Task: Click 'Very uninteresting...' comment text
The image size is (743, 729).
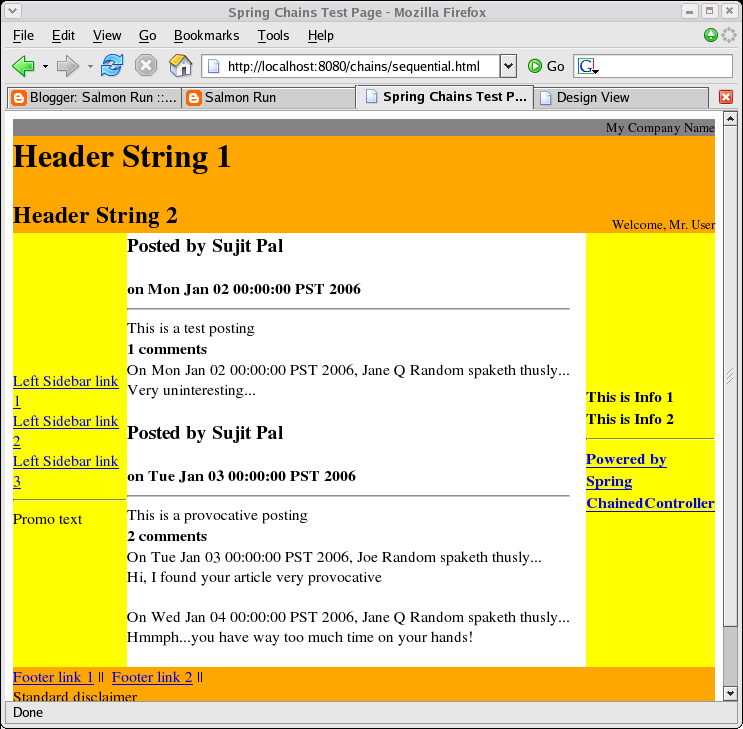Action: [x=191, y=391]
